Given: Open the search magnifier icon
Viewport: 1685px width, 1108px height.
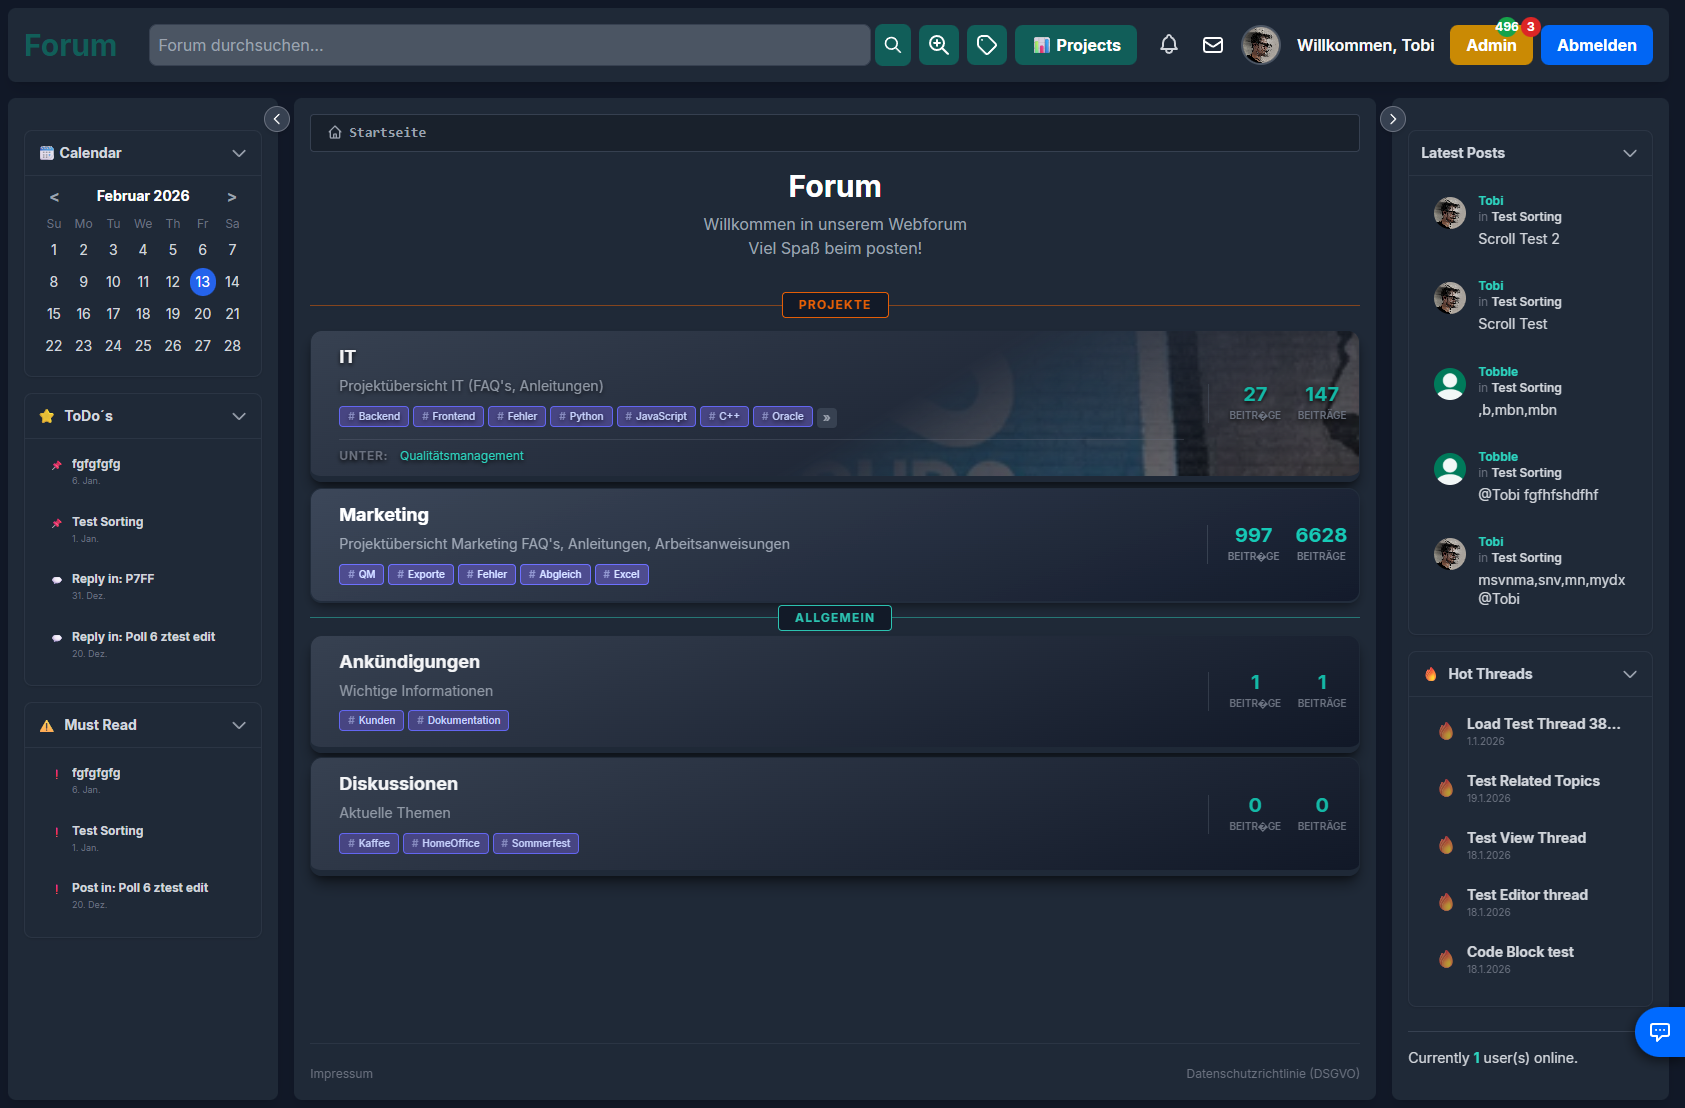Looking at the screenshot, I should pos(892,45).
